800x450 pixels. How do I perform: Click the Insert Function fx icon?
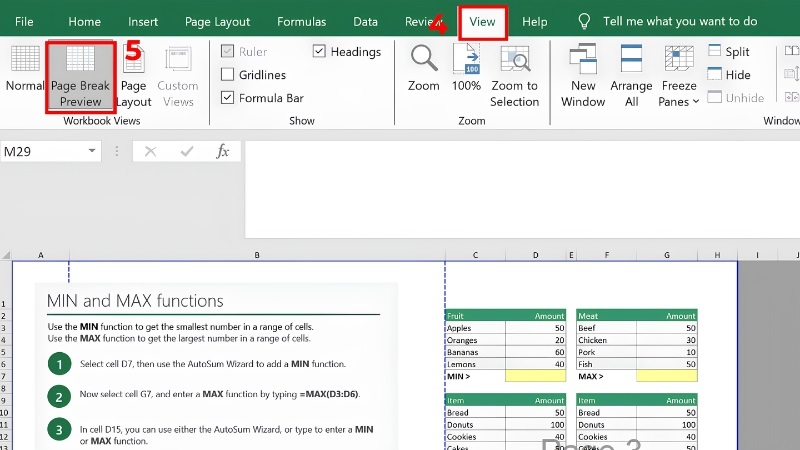pyautogui.click(x=223, y=151)
